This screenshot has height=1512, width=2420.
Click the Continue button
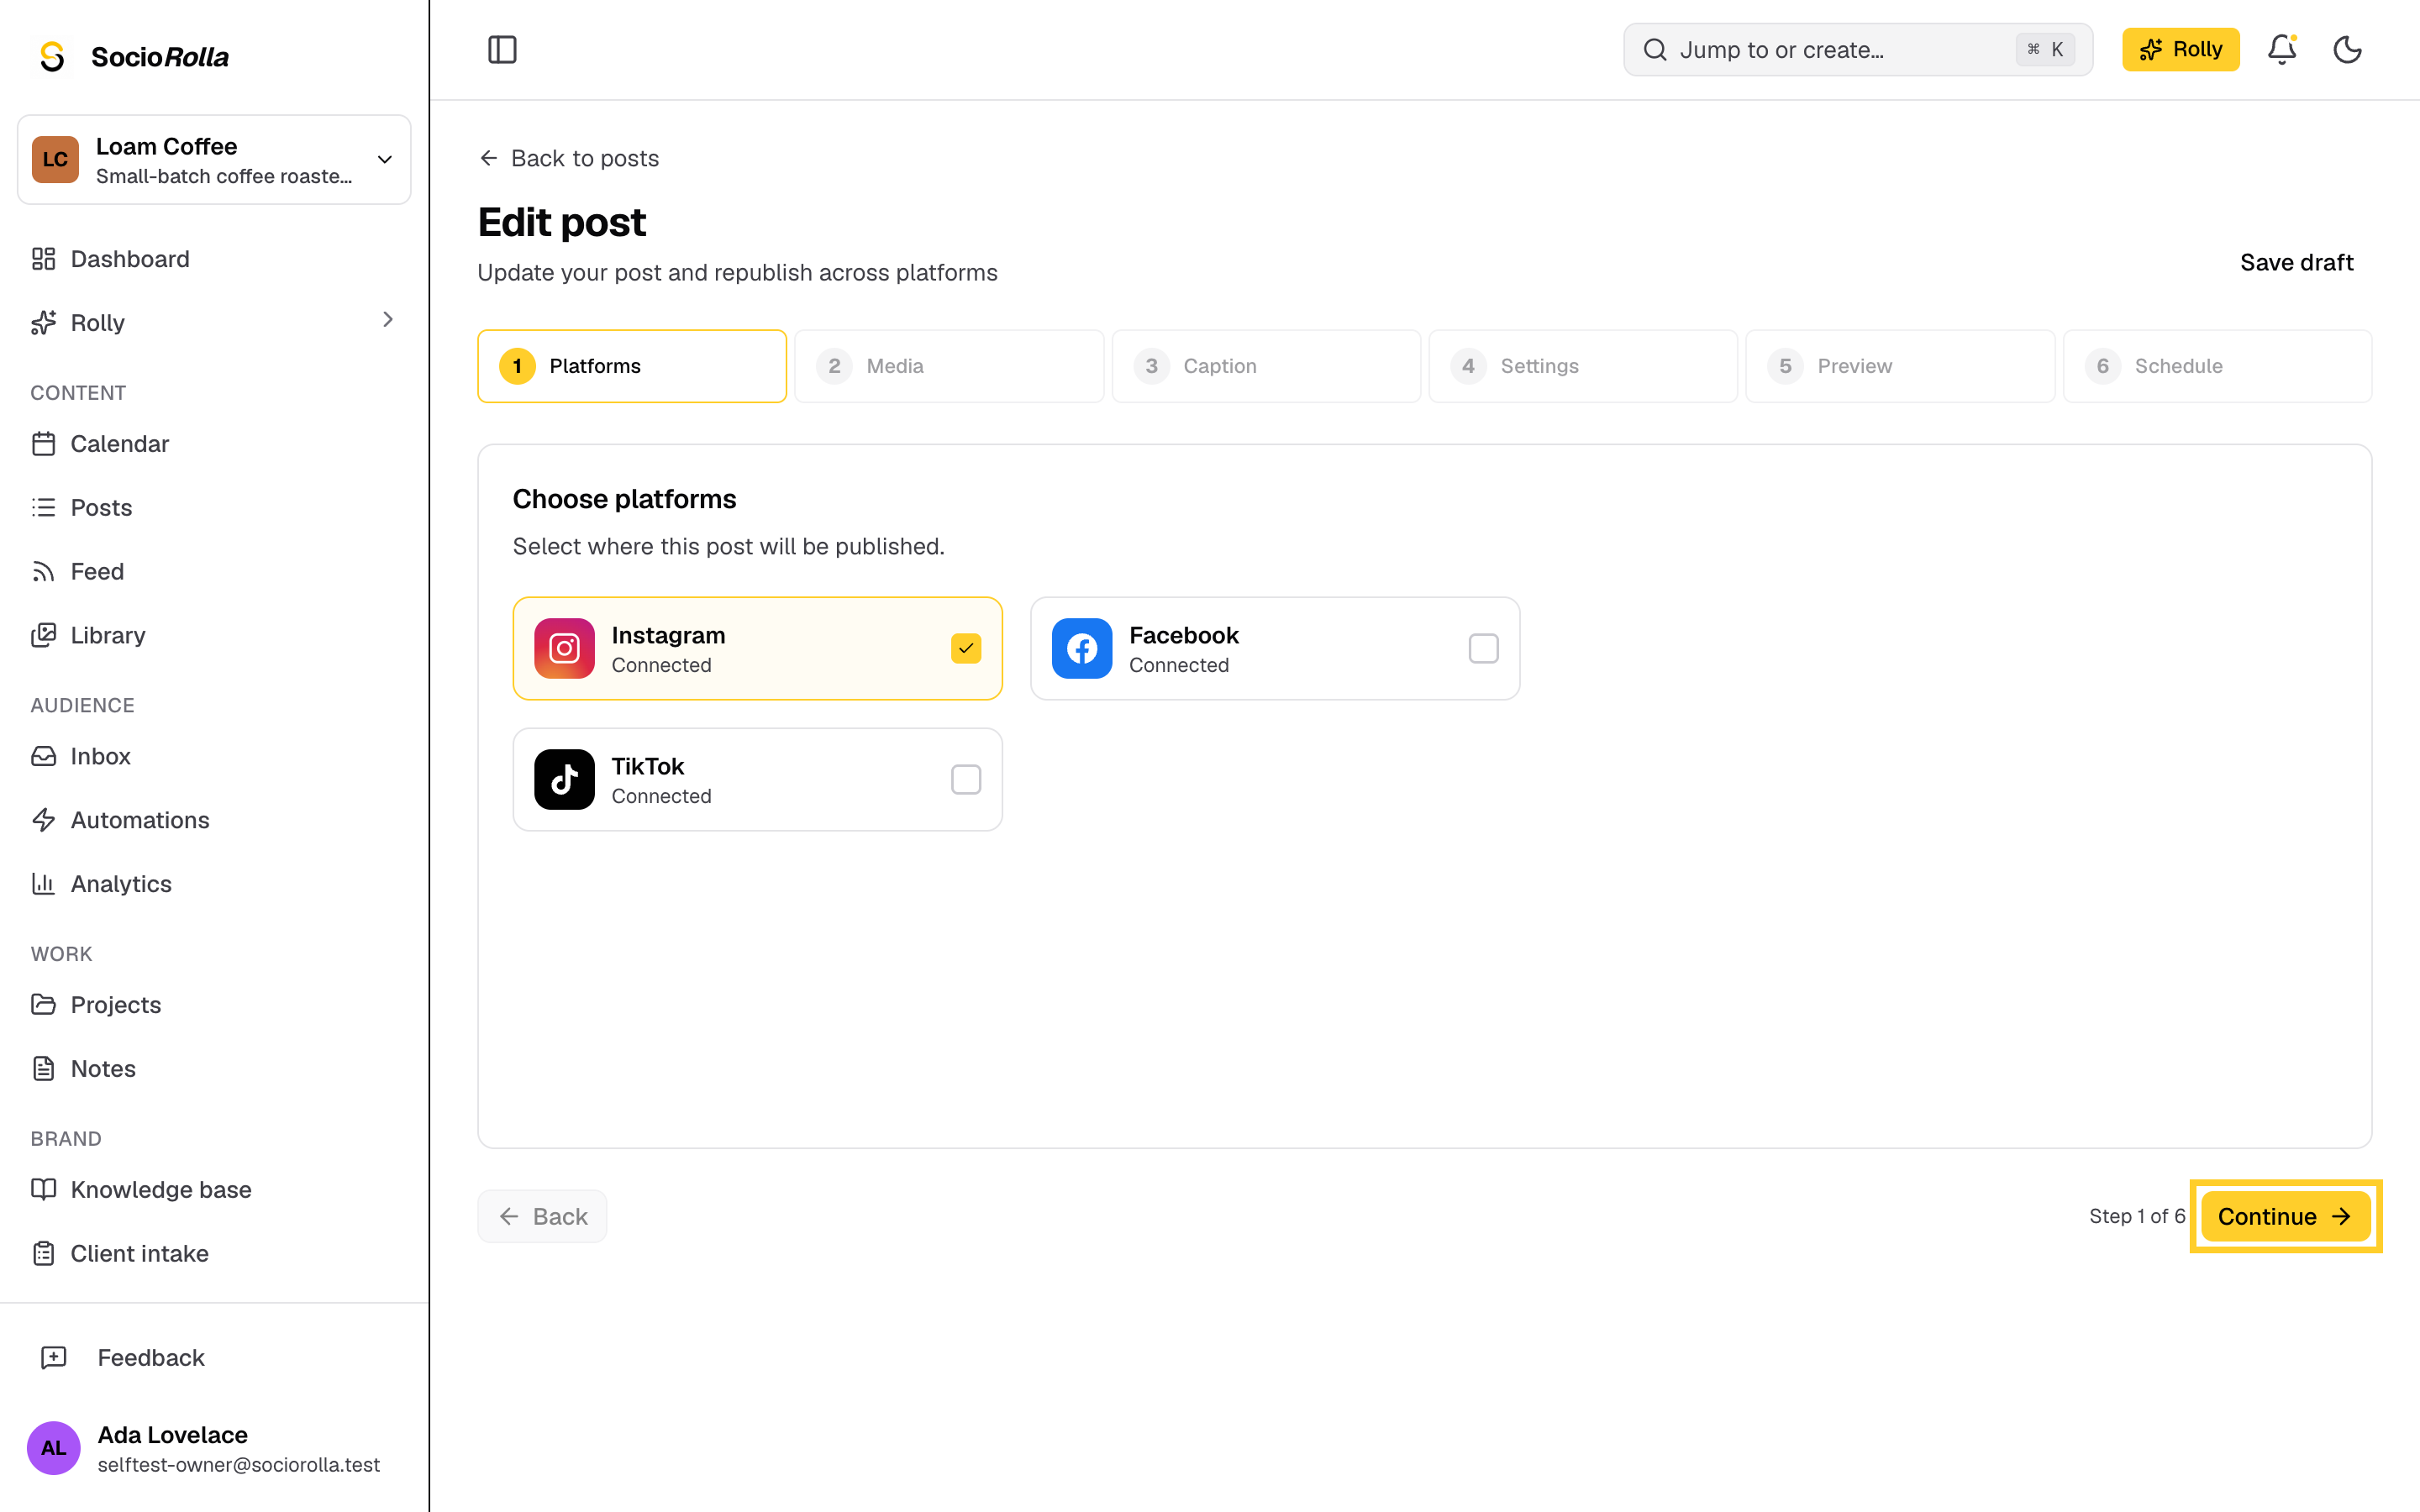coord(2285,1216)
